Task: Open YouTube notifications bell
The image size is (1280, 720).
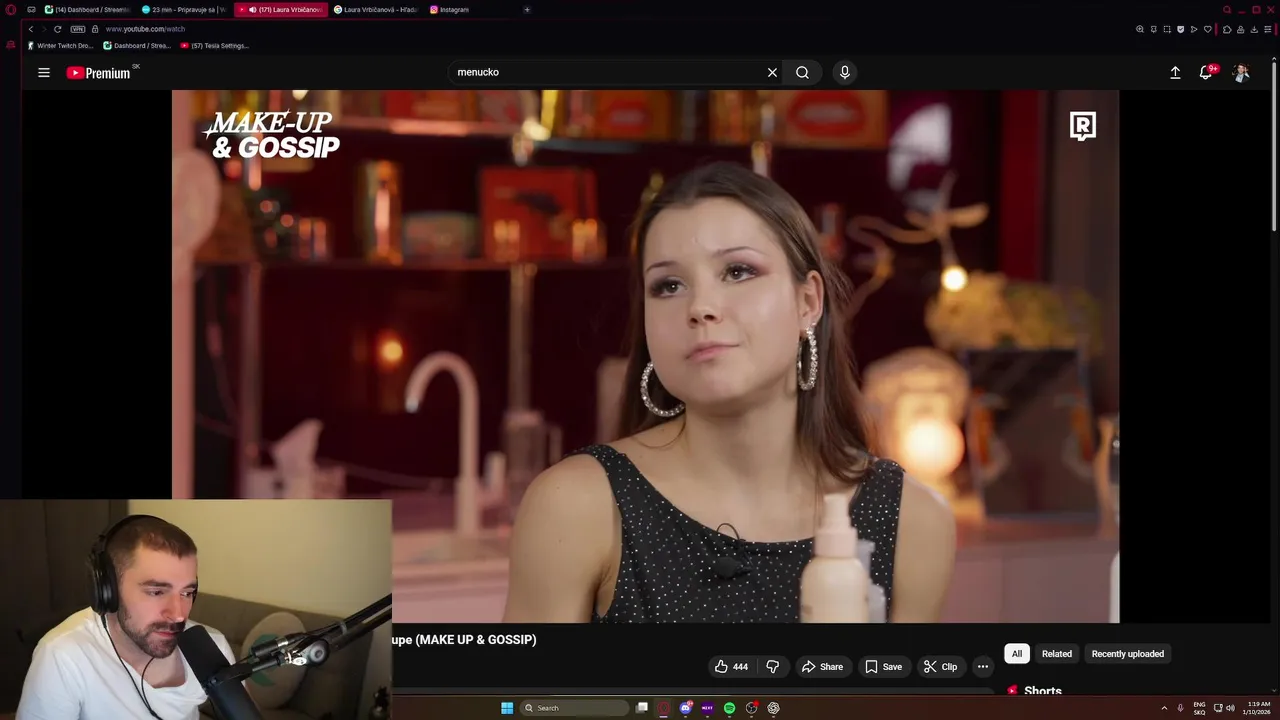Action: click(1206, 73)
